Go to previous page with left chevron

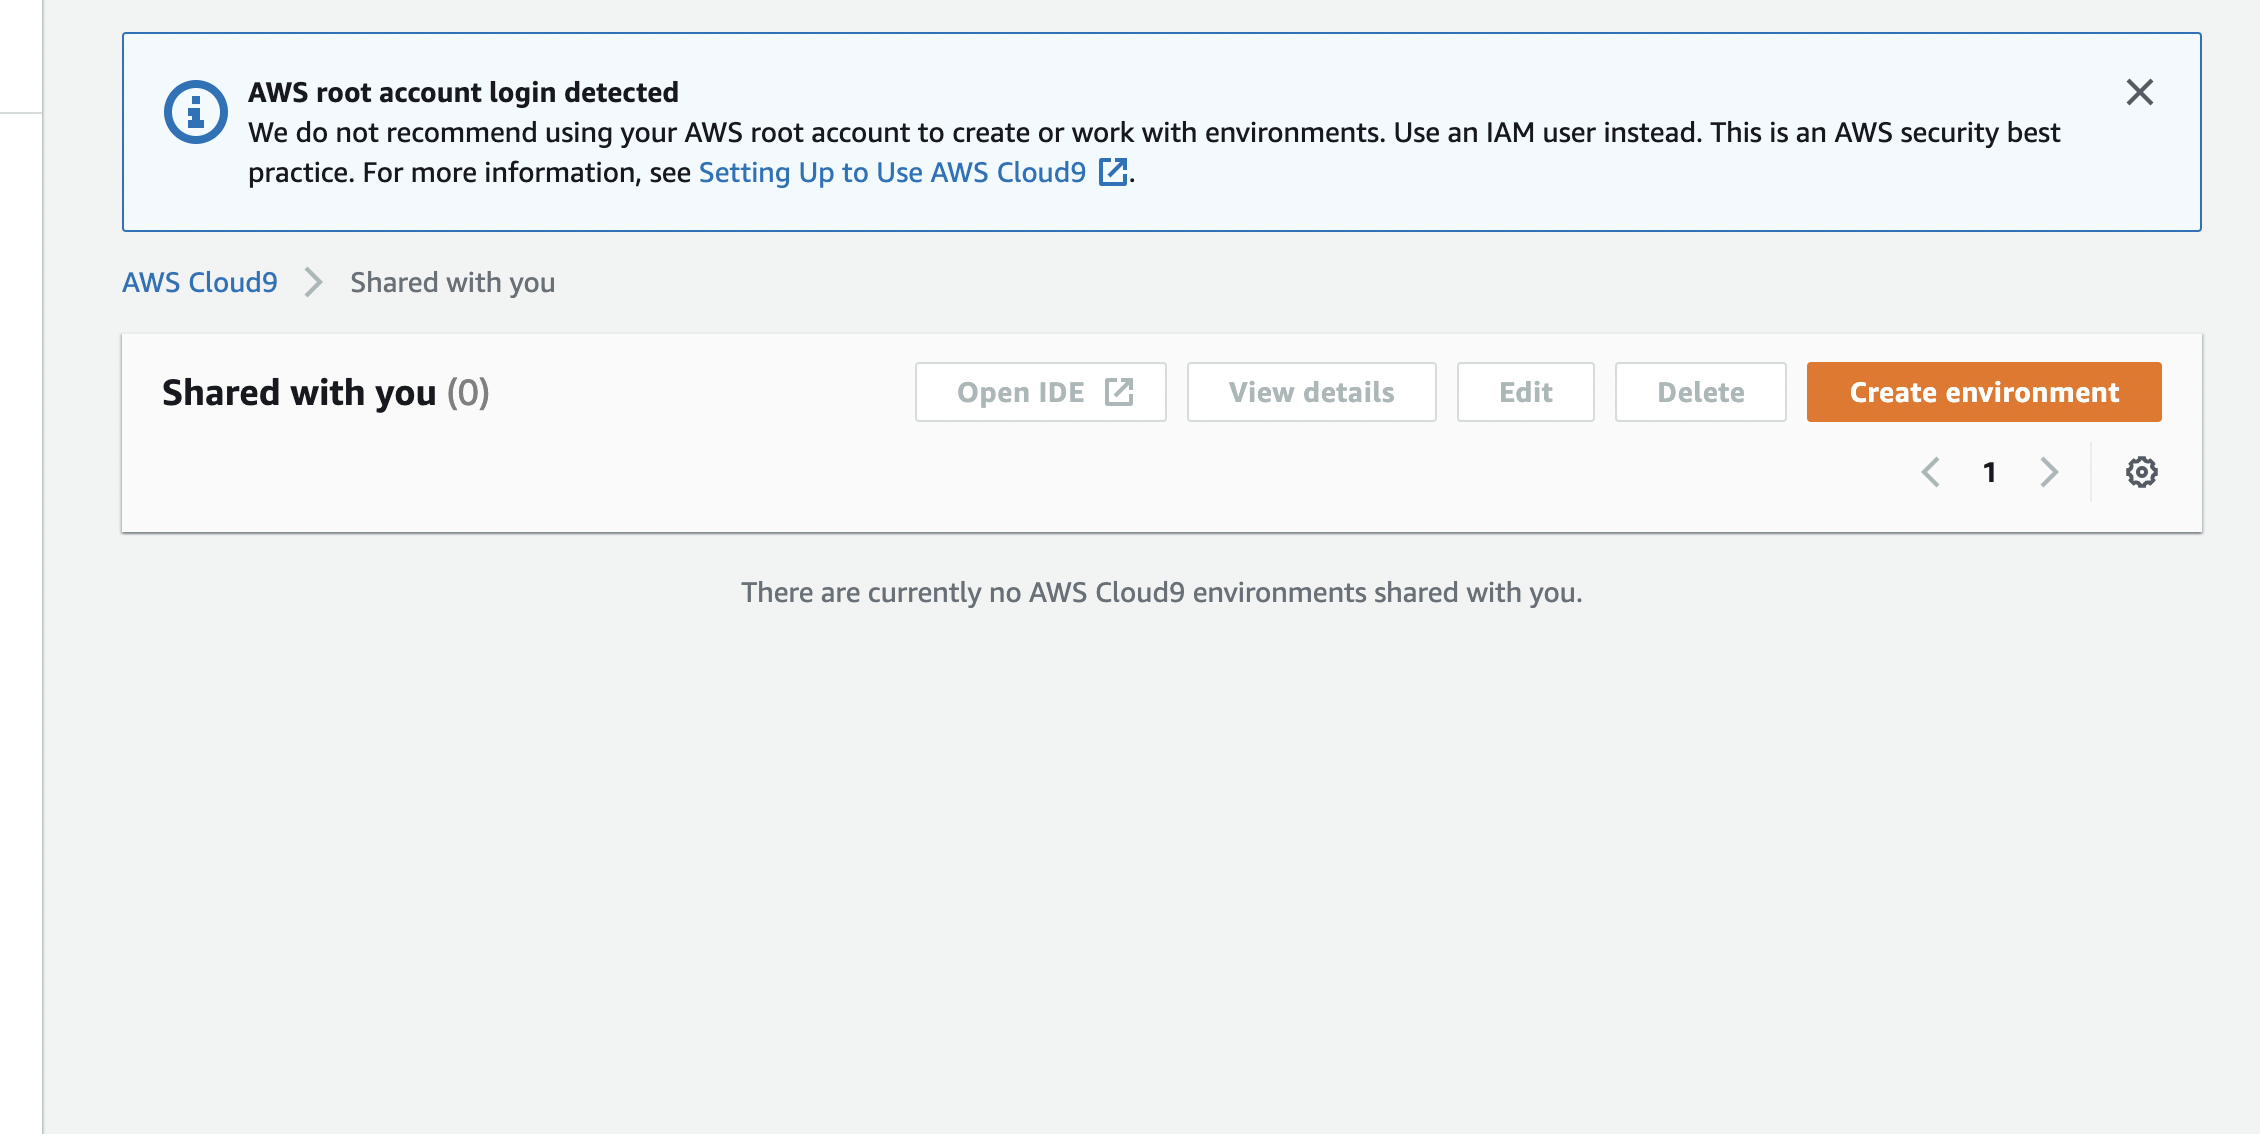pyautogui.click(x=1931, y=472)
